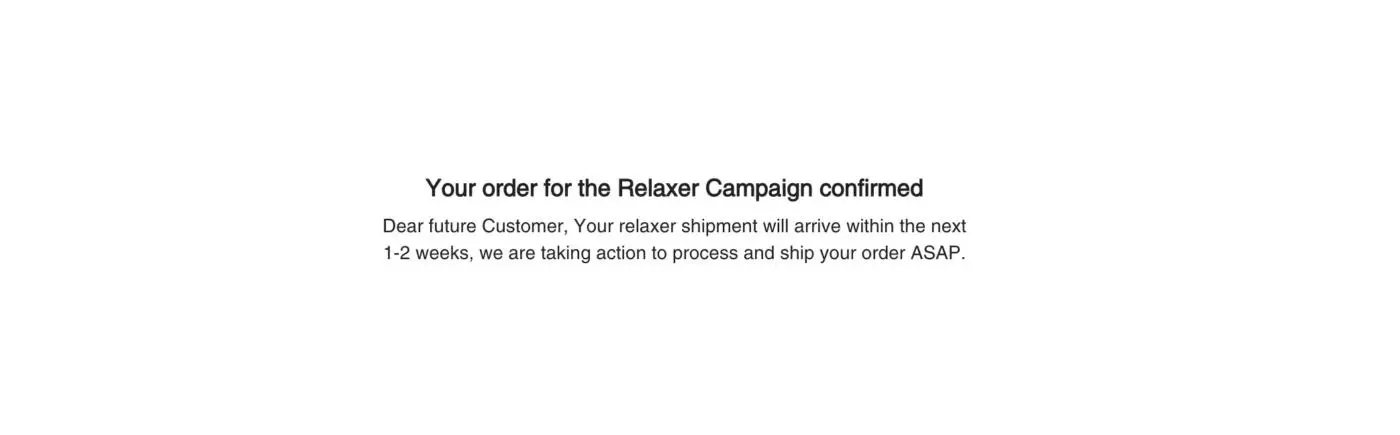Viewport: 1400px width, 435px height.
Task: Click the word "Dear" in the message
Action: click(402, 226)
